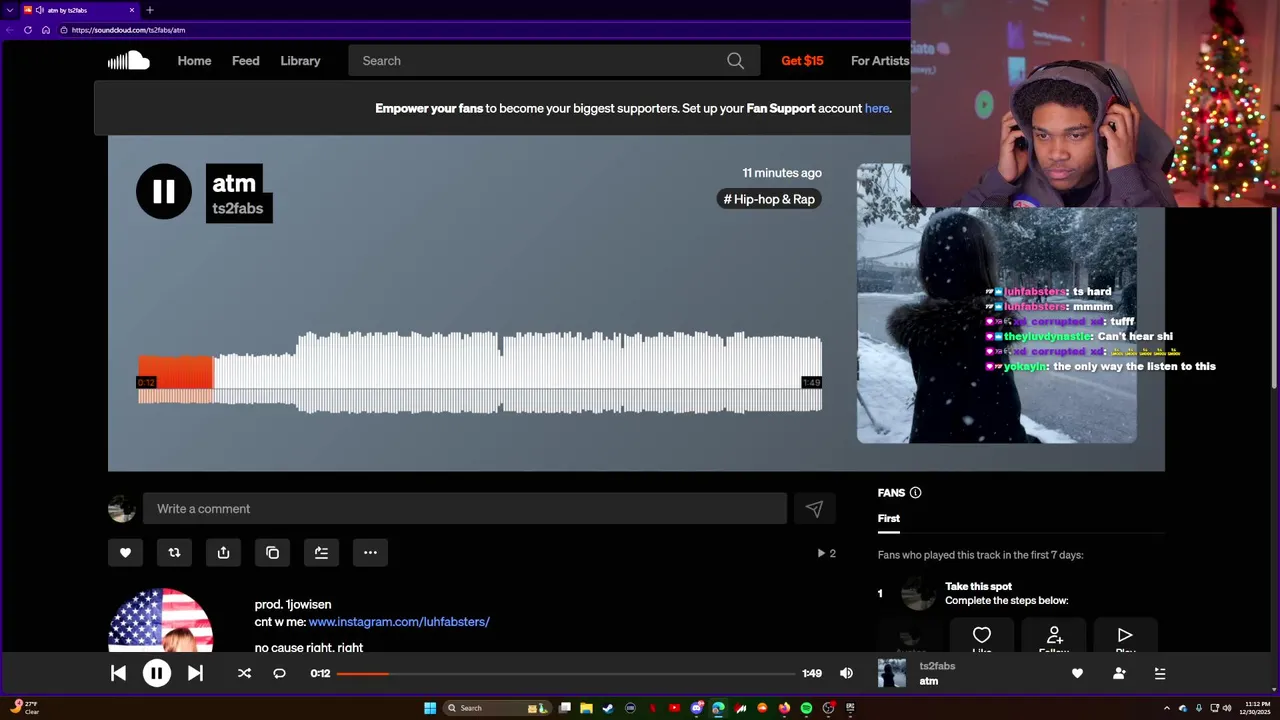Click the page vertical scrollbar
Screen dimensions: 1280x720
tap(1274, 298)
